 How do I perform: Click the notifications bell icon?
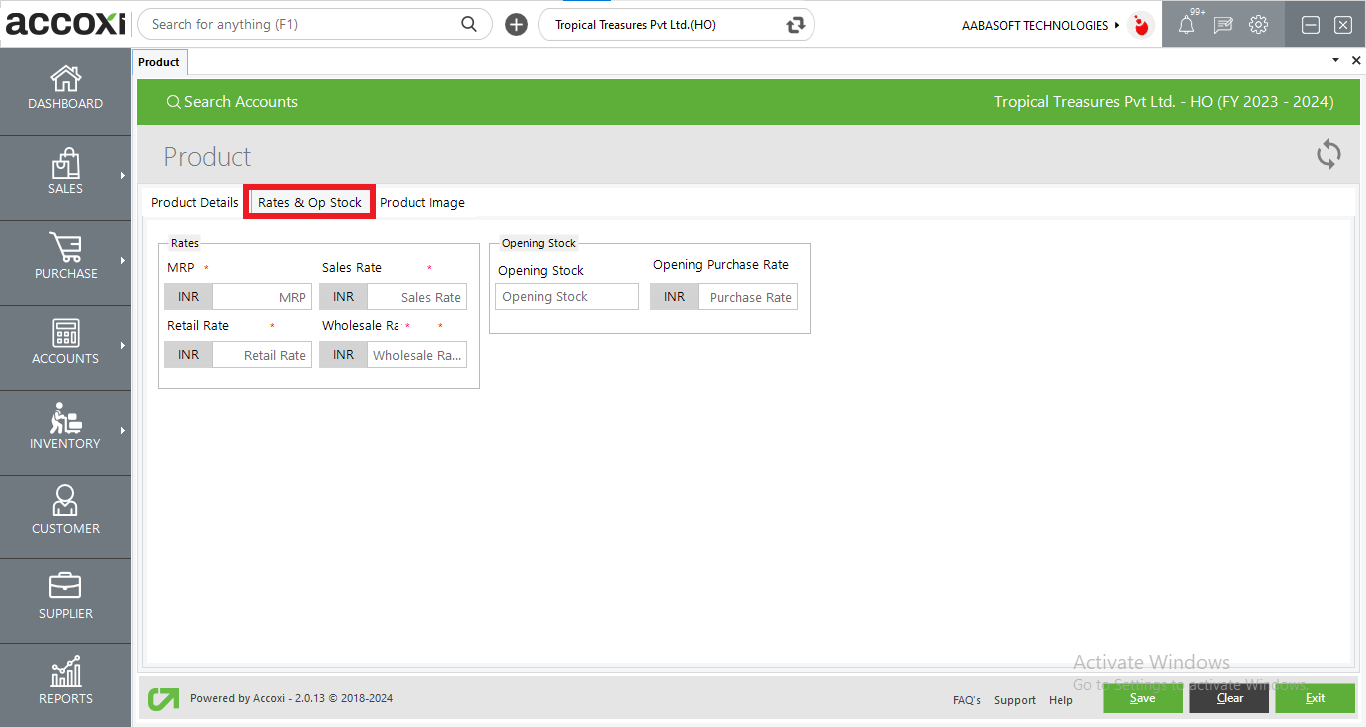pyautogui.click(x=1186, y=25)
